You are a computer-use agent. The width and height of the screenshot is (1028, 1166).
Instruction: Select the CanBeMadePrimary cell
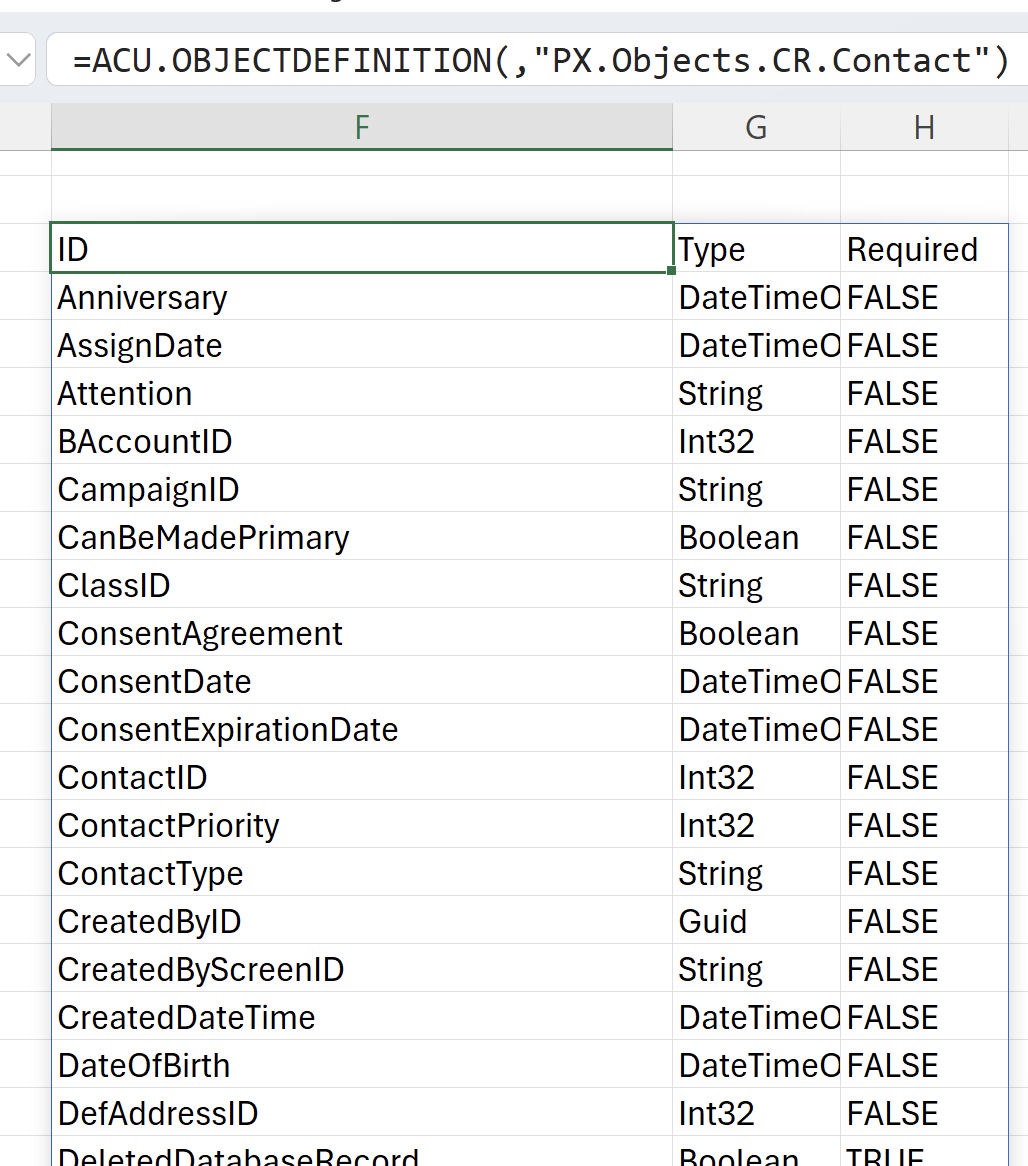pyautogui.click(x=361, y=537)
